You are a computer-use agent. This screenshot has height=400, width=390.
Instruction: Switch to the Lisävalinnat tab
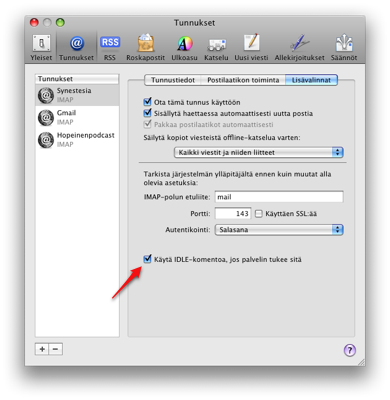point(311,80)
